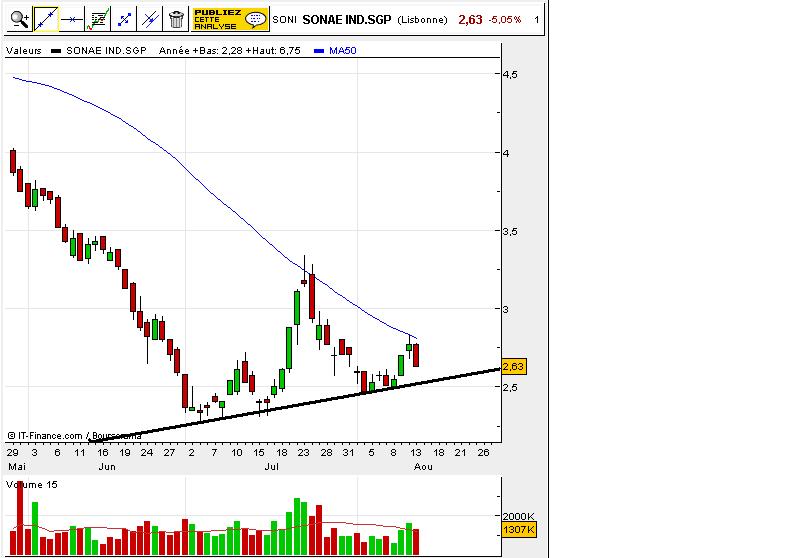810x558 pixels.
Task: Click the black SONAE legend color marker
Action: pos(56,51)
